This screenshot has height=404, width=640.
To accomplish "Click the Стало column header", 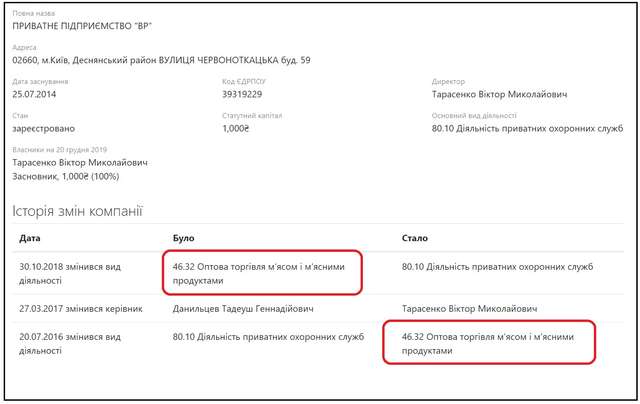I will click(x=414, y=239).
